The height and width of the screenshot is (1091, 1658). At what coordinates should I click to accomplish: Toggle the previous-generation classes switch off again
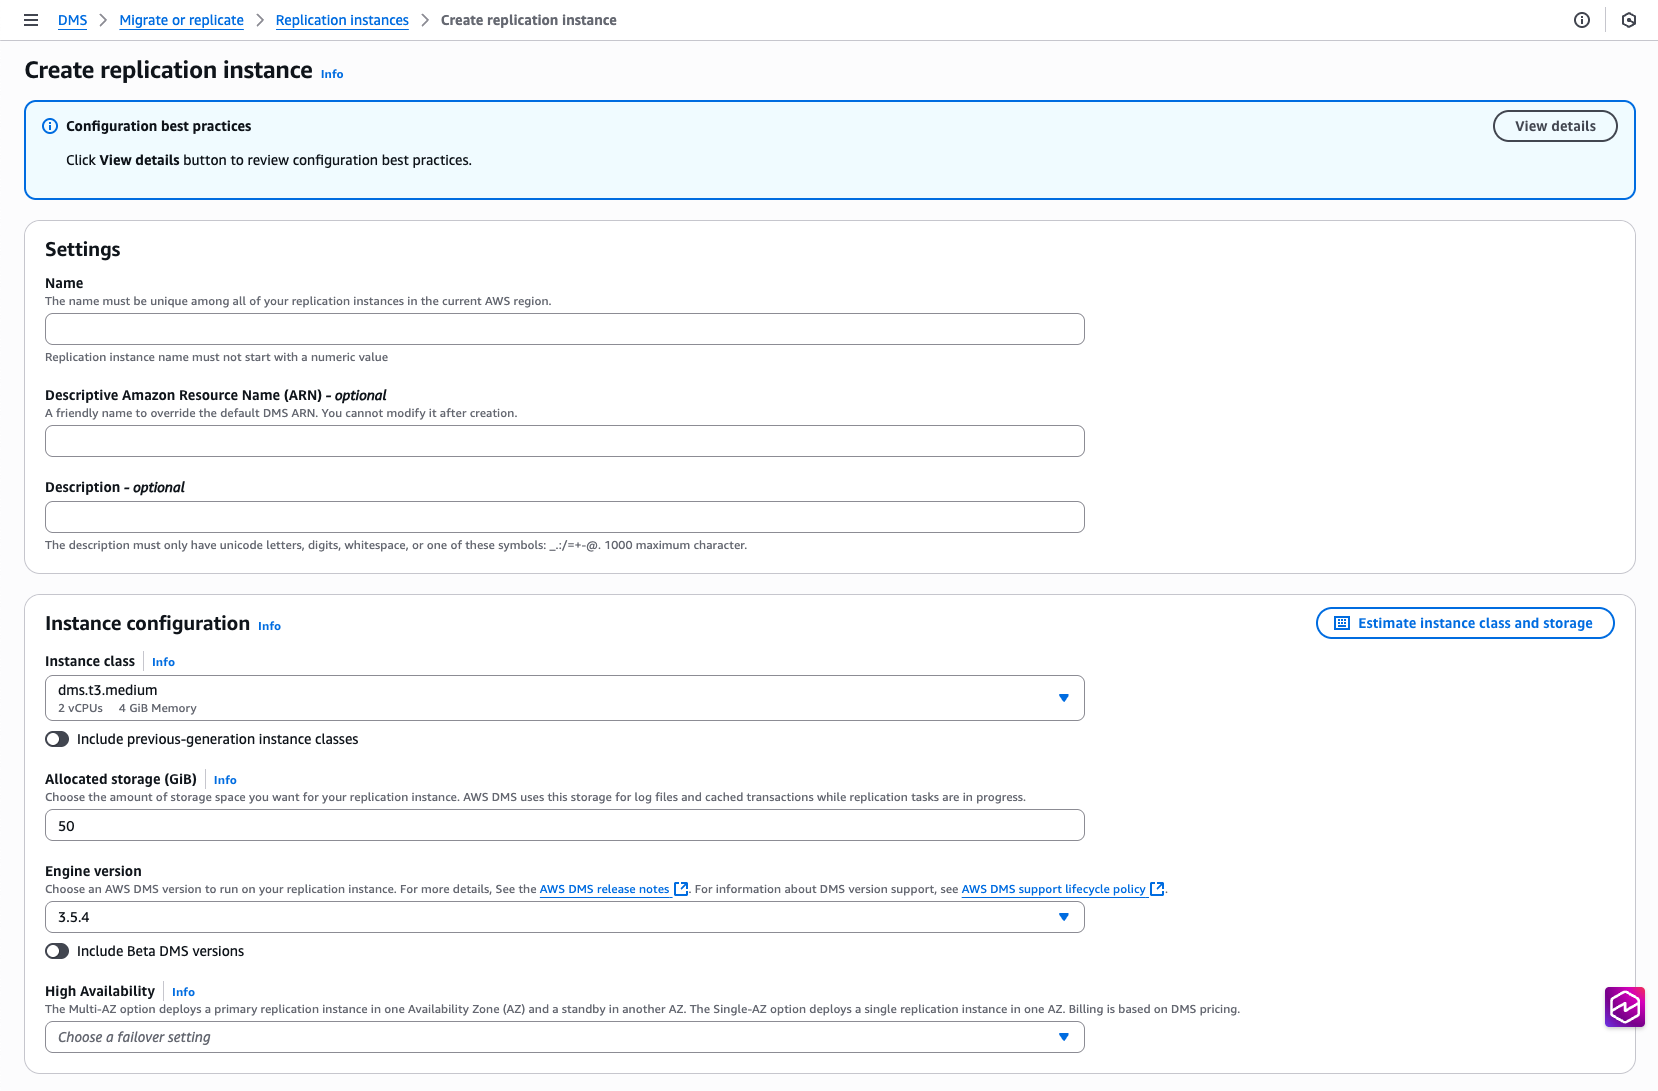57,739
